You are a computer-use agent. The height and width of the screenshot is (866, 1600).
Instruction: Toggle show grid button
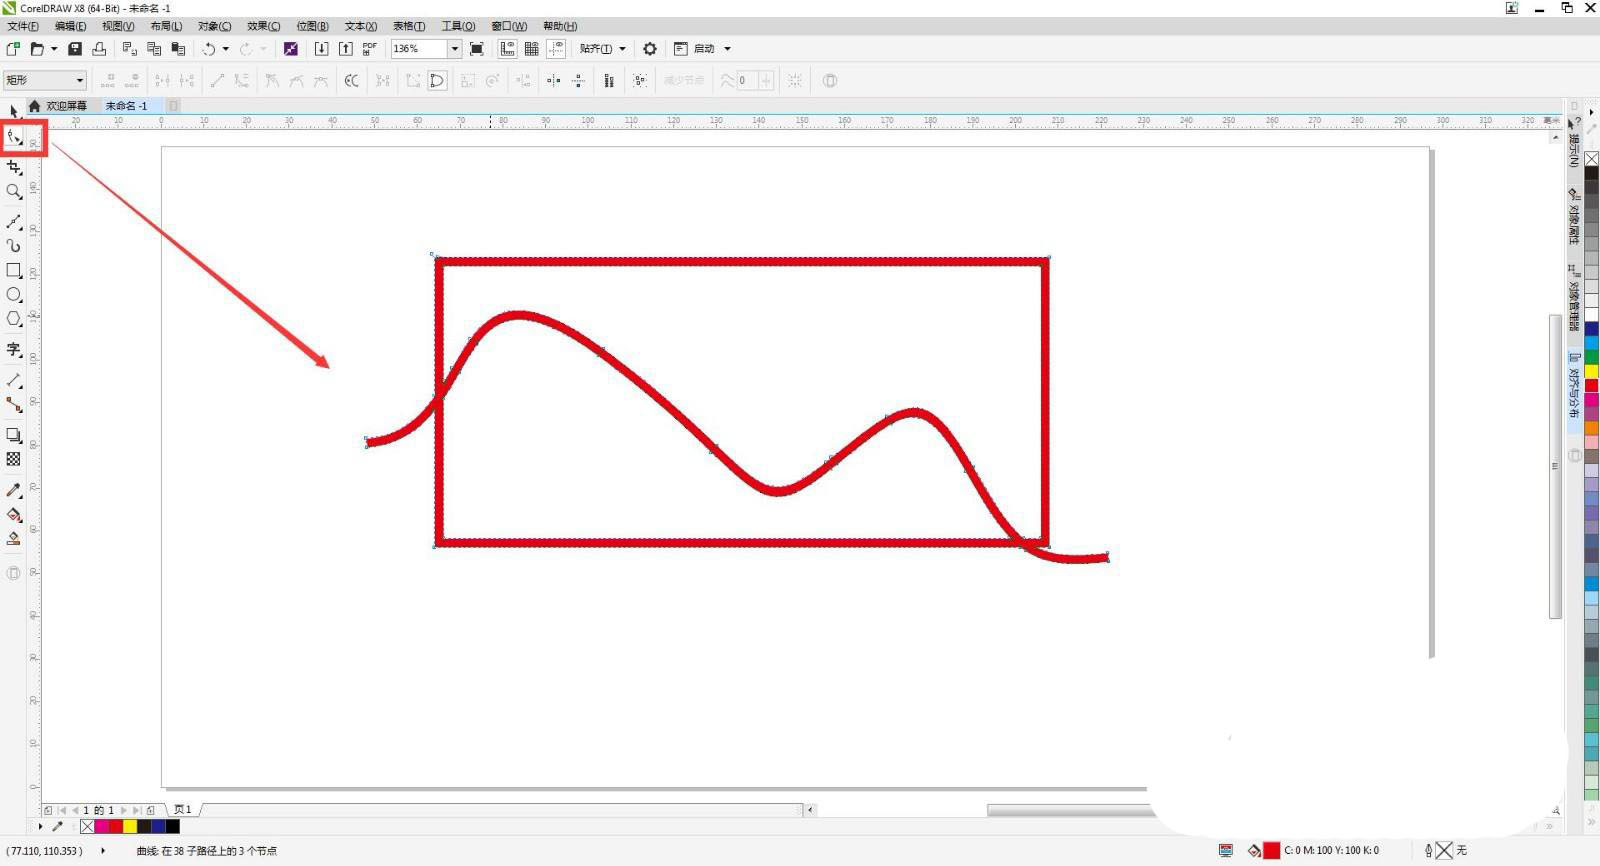(x=532, y=49)
